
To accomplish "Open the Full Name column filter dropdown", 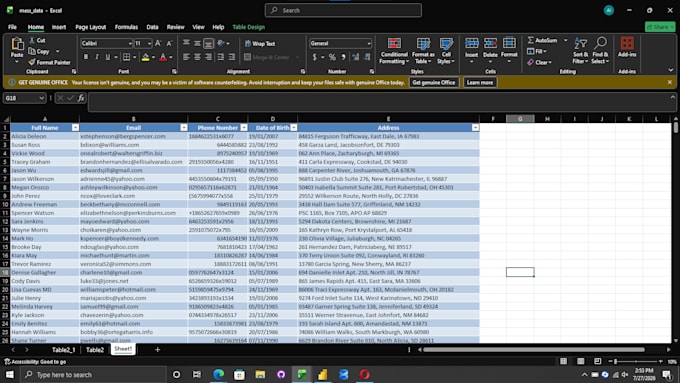I will [x=75, y=128].
